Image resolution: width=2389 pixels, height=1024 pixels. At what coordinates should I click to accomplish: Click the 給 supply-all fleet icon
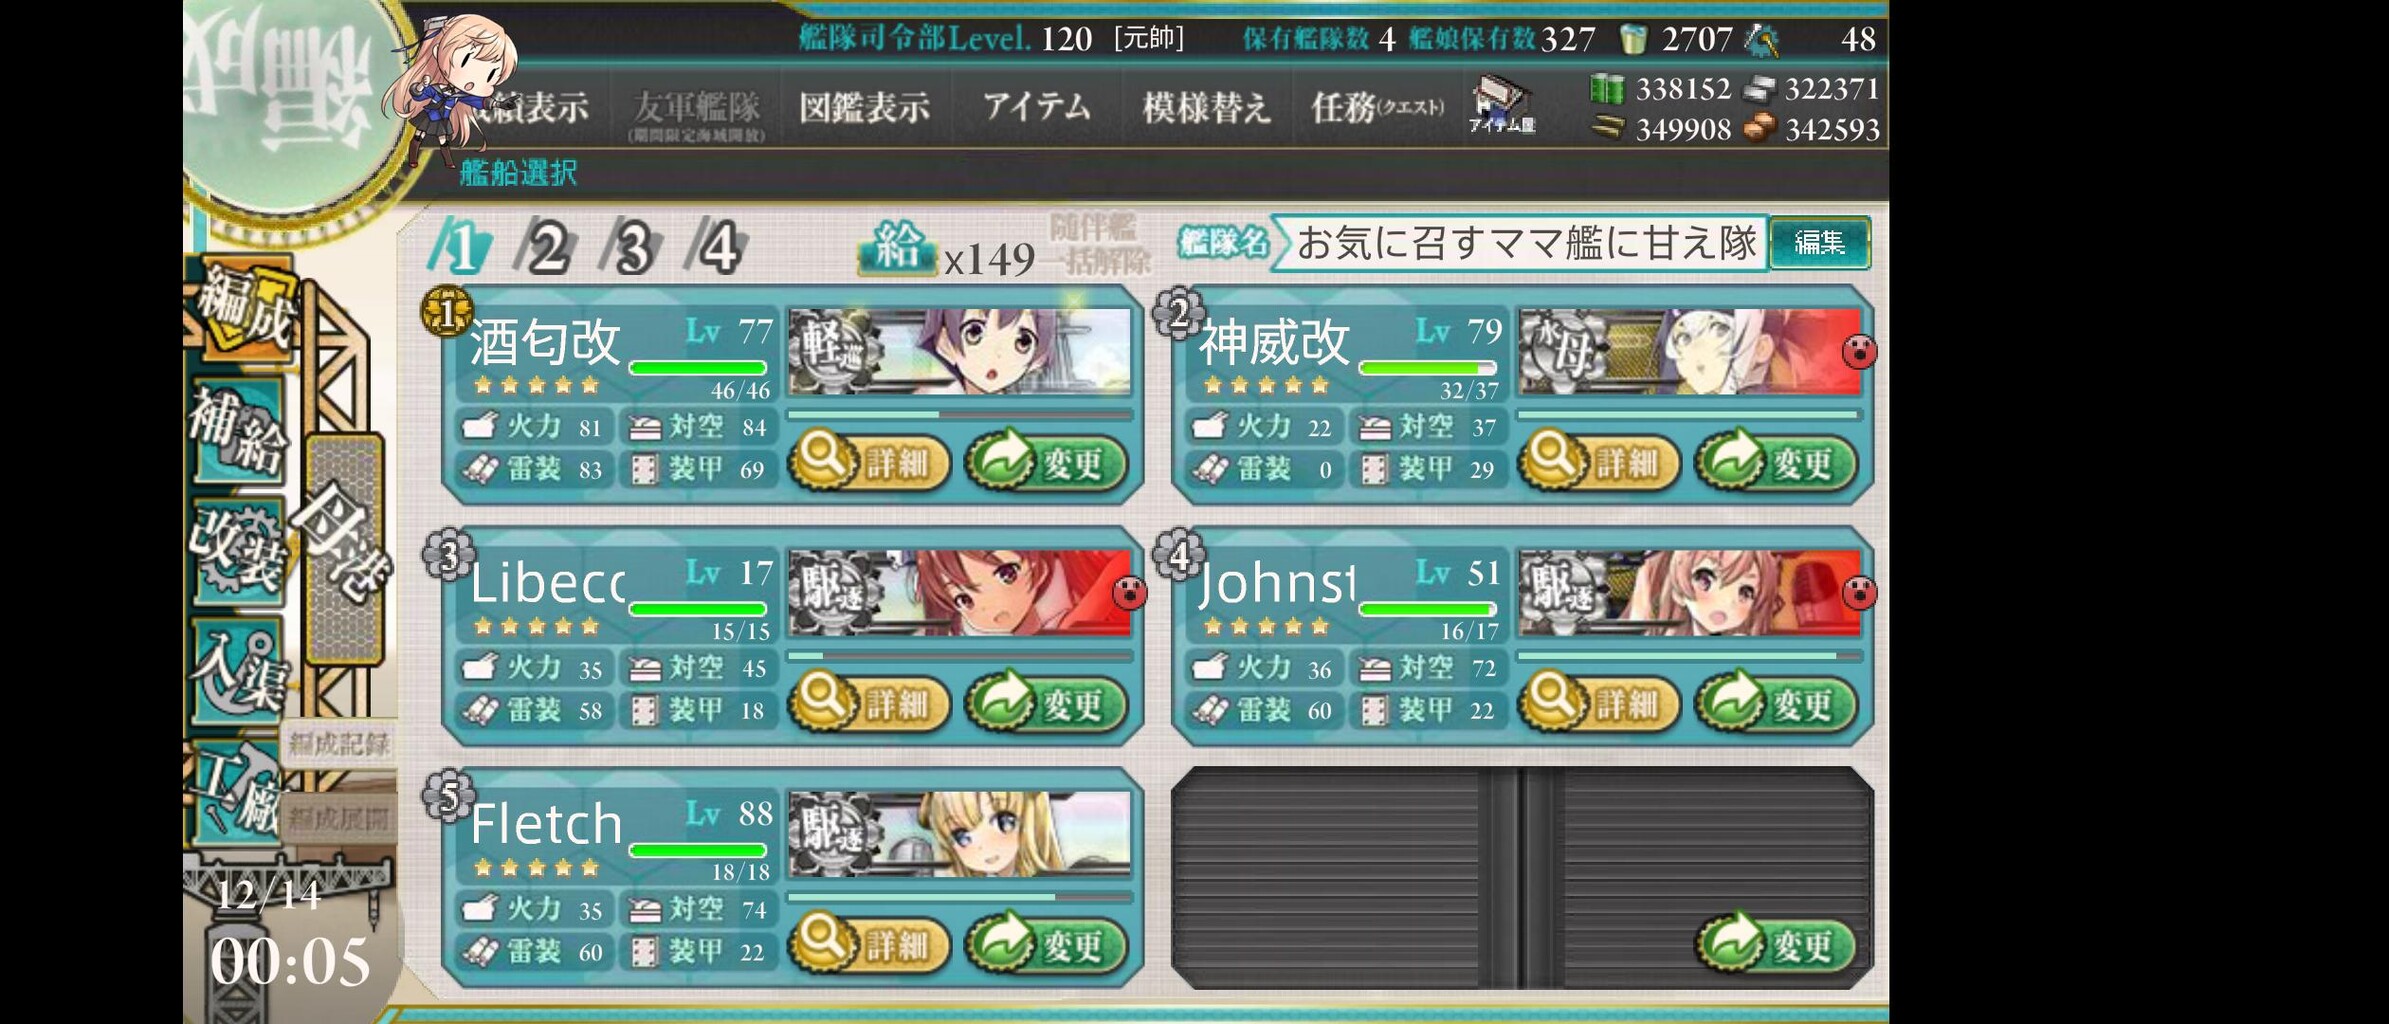click(x=896, y=246)
